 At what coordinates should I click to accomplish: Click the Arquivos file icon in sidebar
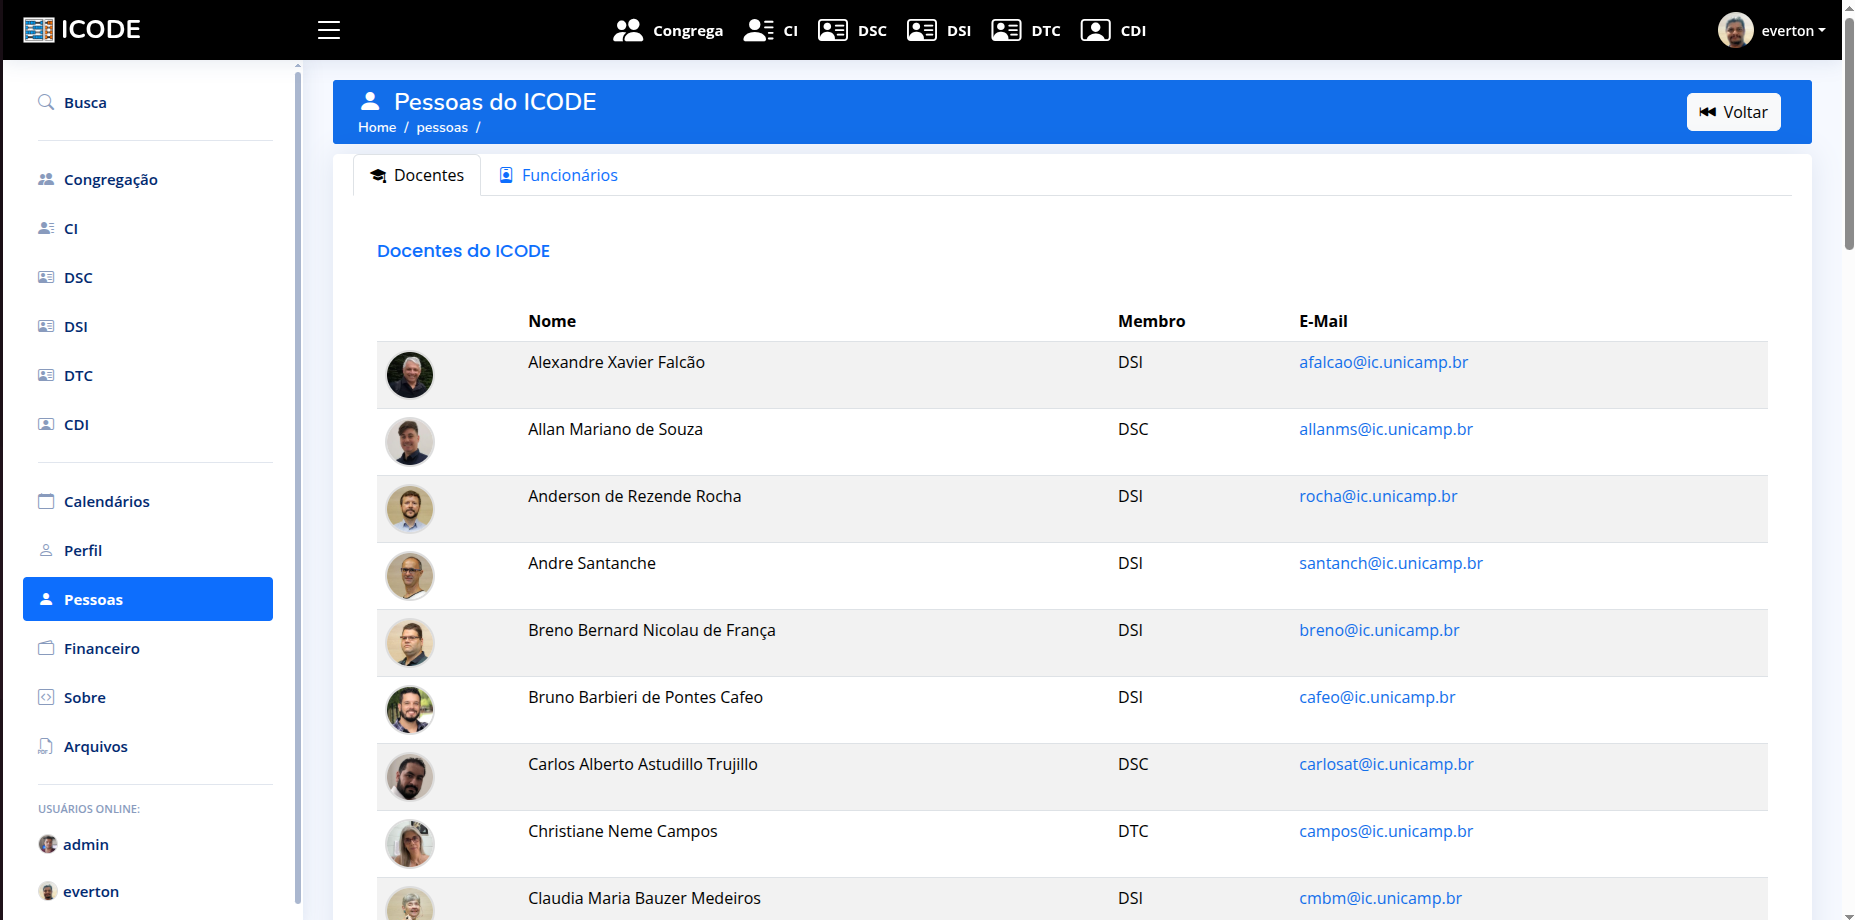pos(46,746)
